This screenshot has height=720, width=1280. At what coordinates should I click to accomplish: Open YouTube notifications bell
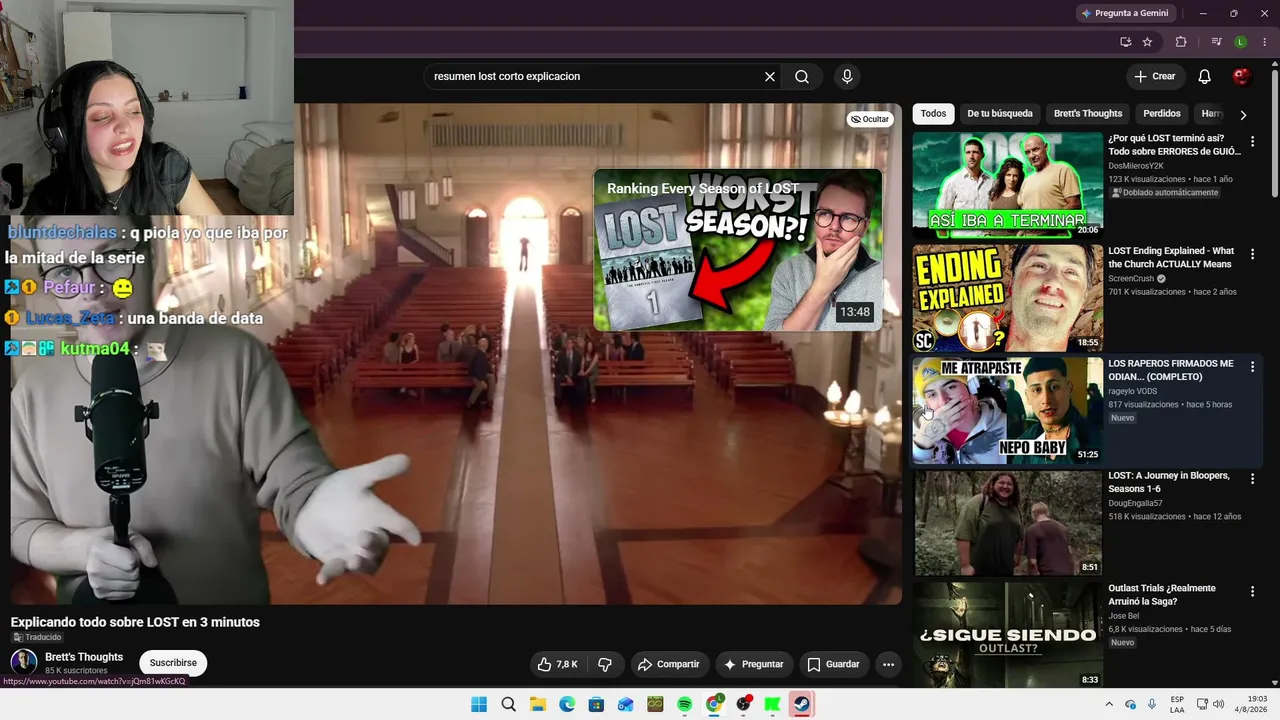pos(1205,77)
